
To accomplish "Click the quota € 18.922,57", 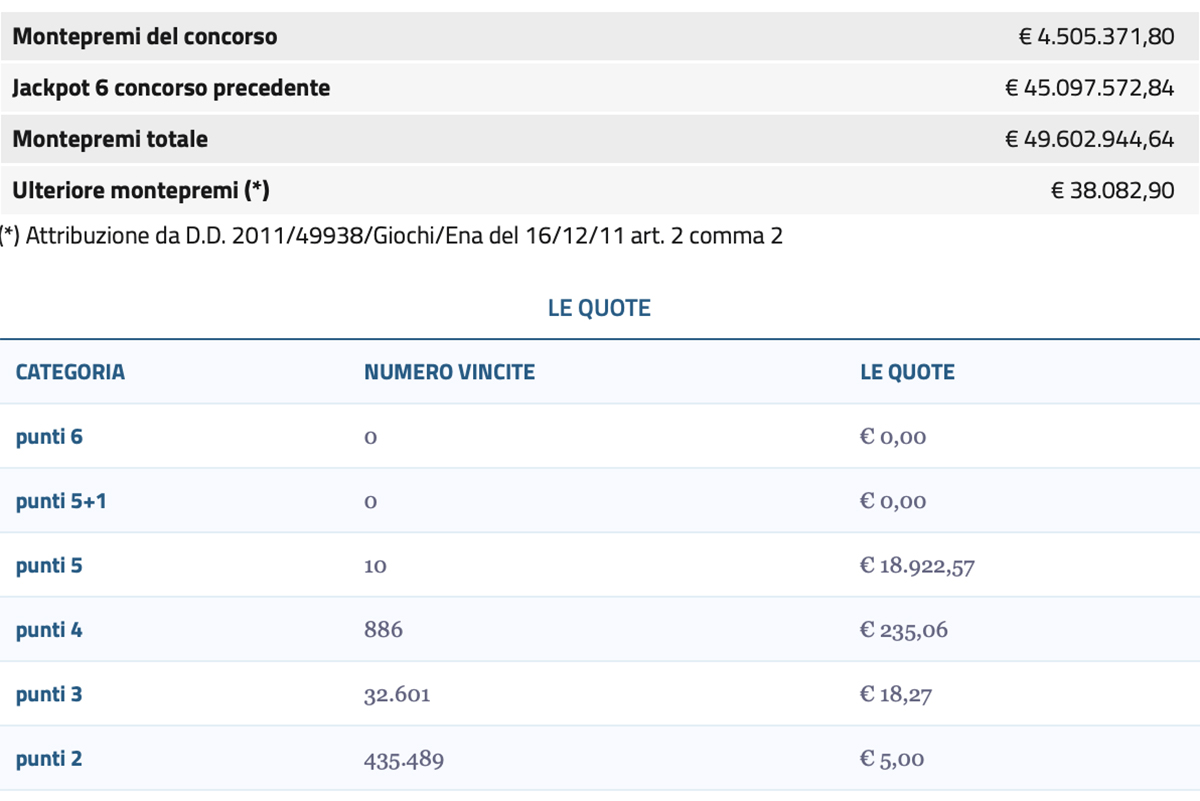I will [x=917, y=566].
